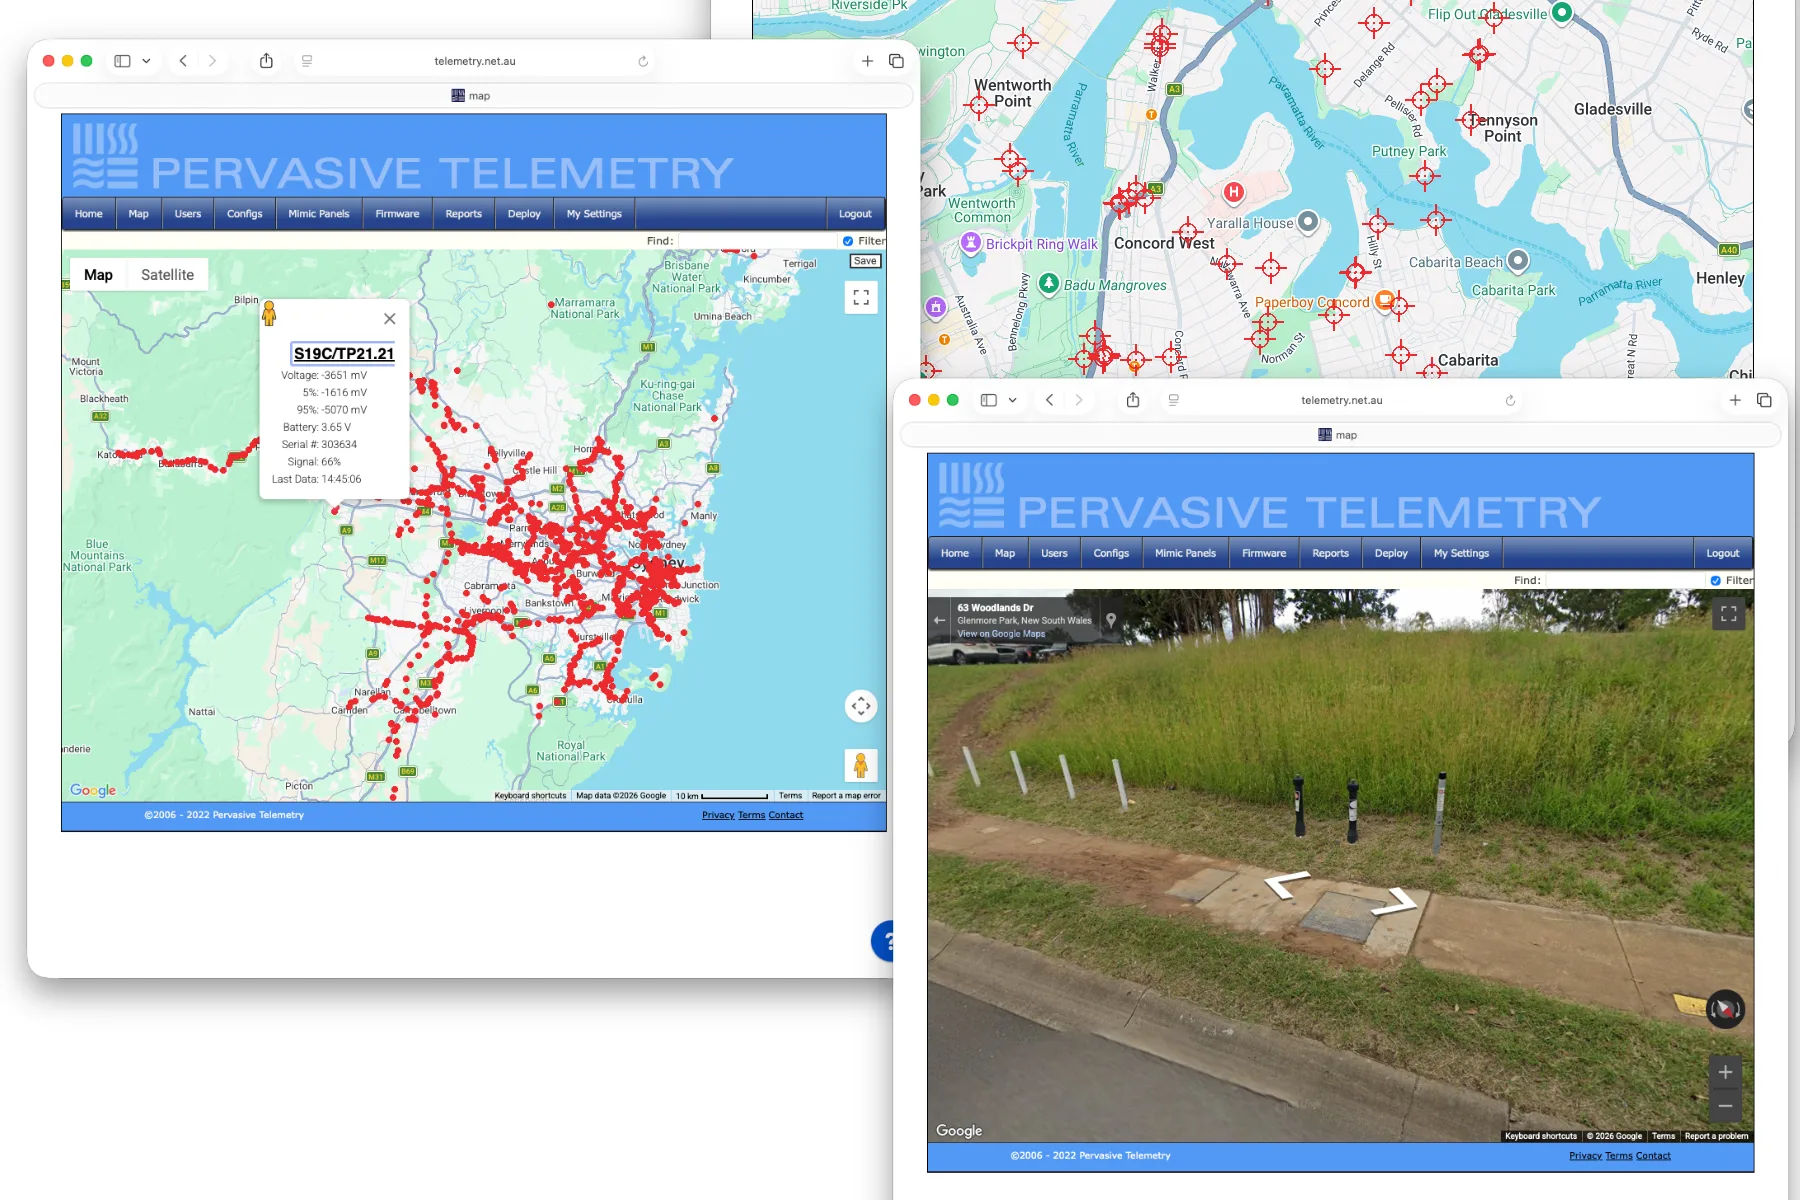The image size is (1800, 1200).
Task: Open Home menu in left telemetry page
Action: tap(89, 214)
